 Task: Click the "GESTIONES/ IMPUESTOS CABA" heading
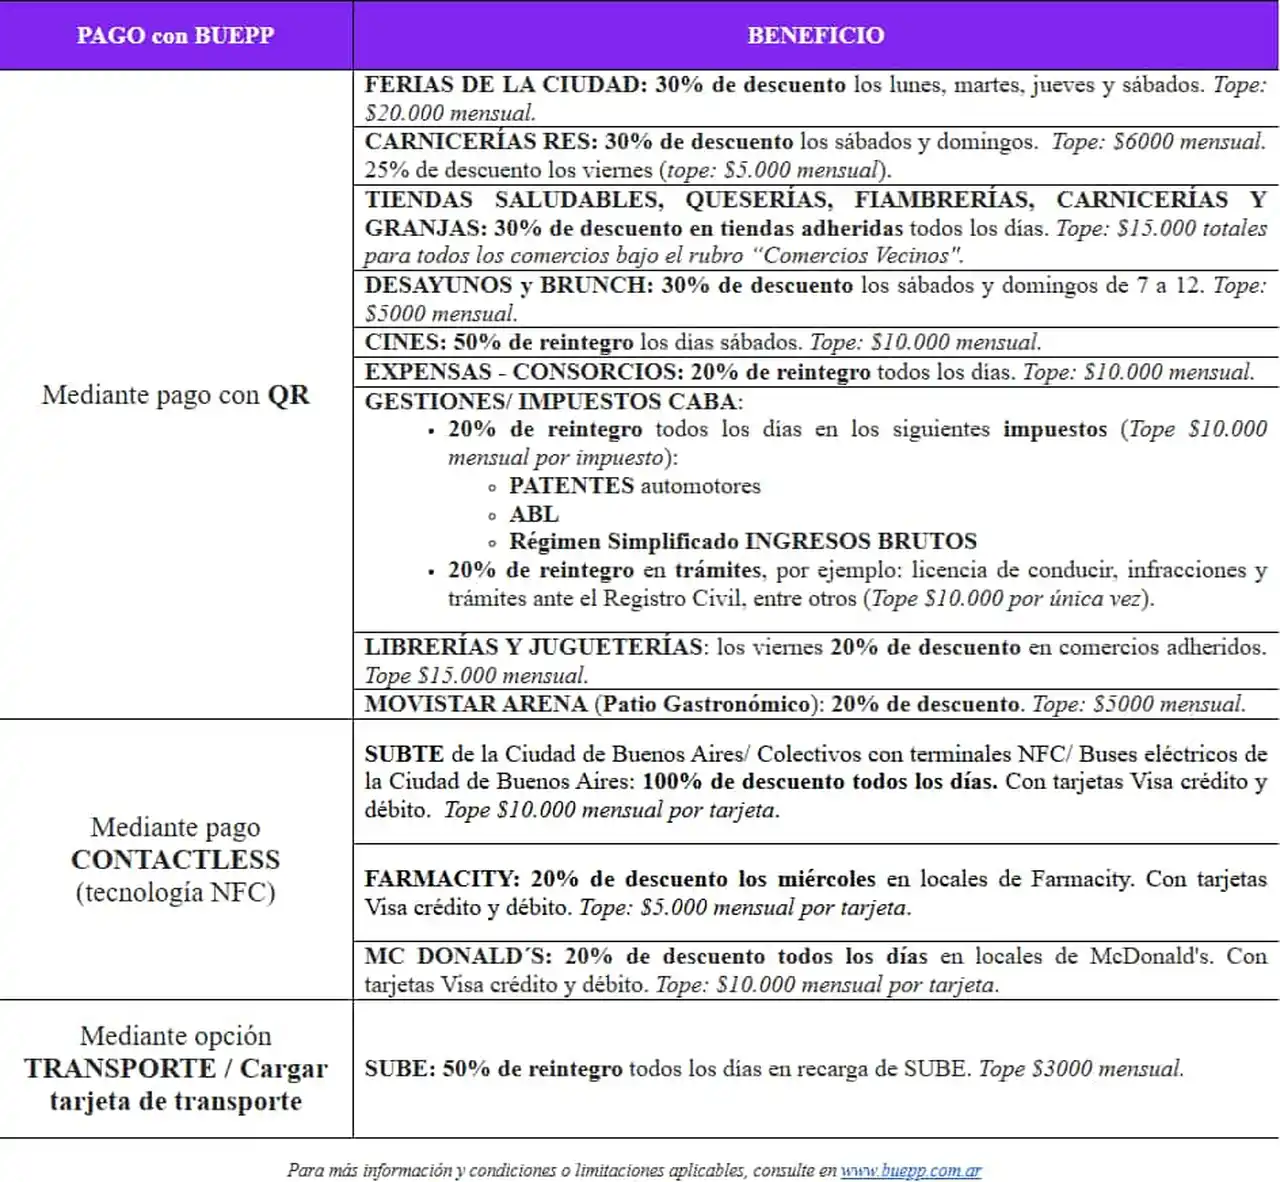click(554, 401)
